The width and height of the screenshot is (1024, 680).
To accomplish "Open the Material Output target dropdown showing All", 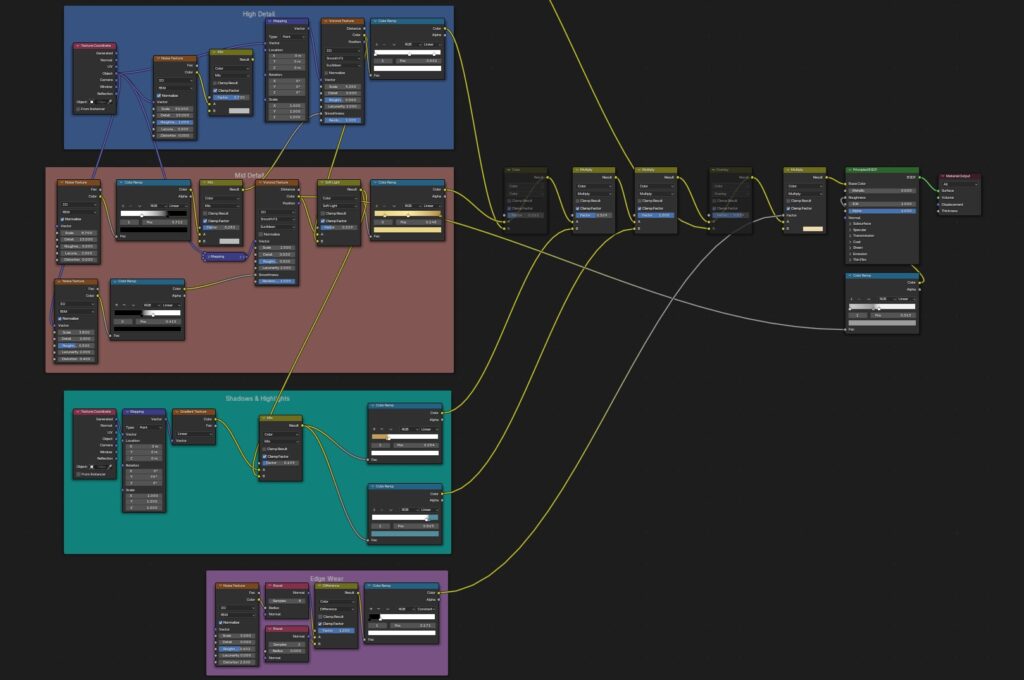I will click(x=959, y=184).
